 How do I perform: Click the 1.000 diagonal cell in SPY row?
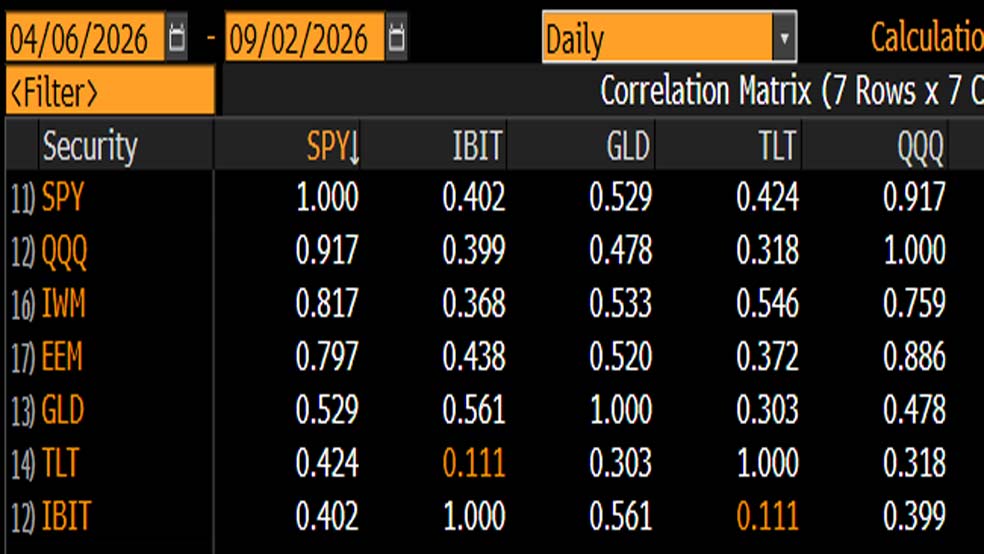click(327, 197)
